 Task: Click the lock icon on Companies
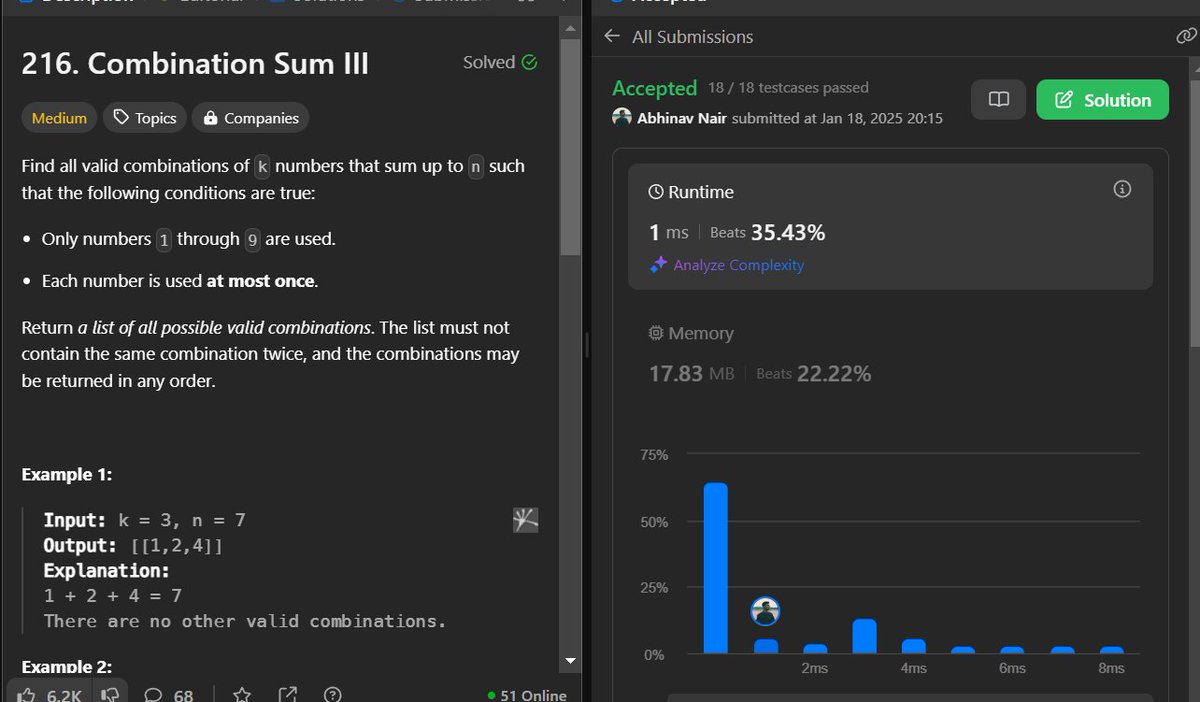(210, 118)
